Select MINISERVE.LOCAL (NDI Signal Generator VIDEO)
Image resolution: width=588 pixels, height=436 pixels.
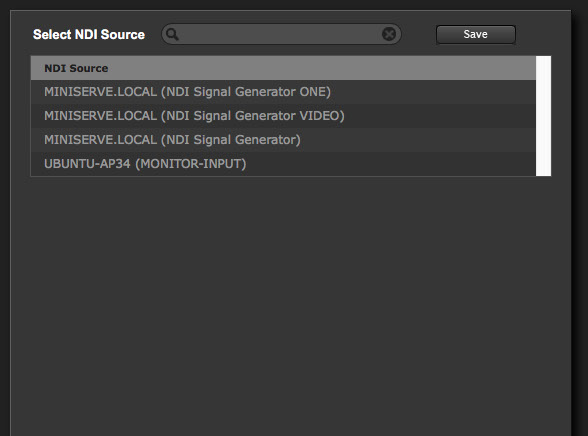(283, 116)
